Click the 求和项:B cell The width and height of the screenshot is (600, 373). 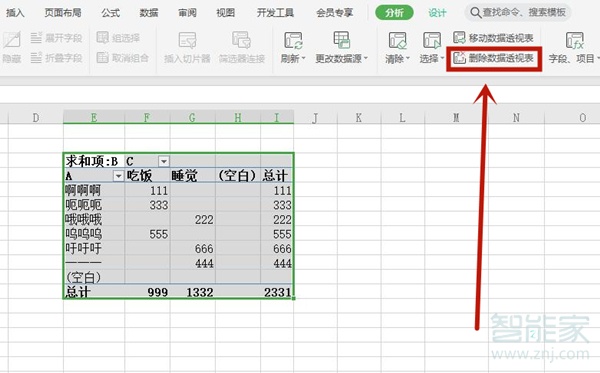pyautogui.click(x=94, y=161)
